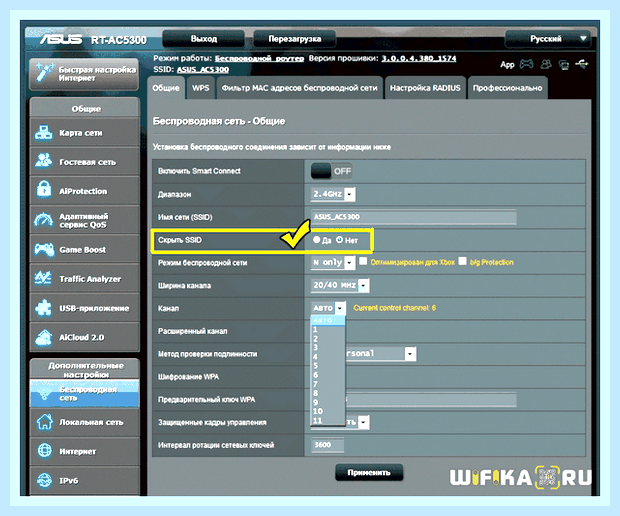Open the 'Беспроводной роутер' mode link
Screen dimensions: 620x516
tap(259, 59)
